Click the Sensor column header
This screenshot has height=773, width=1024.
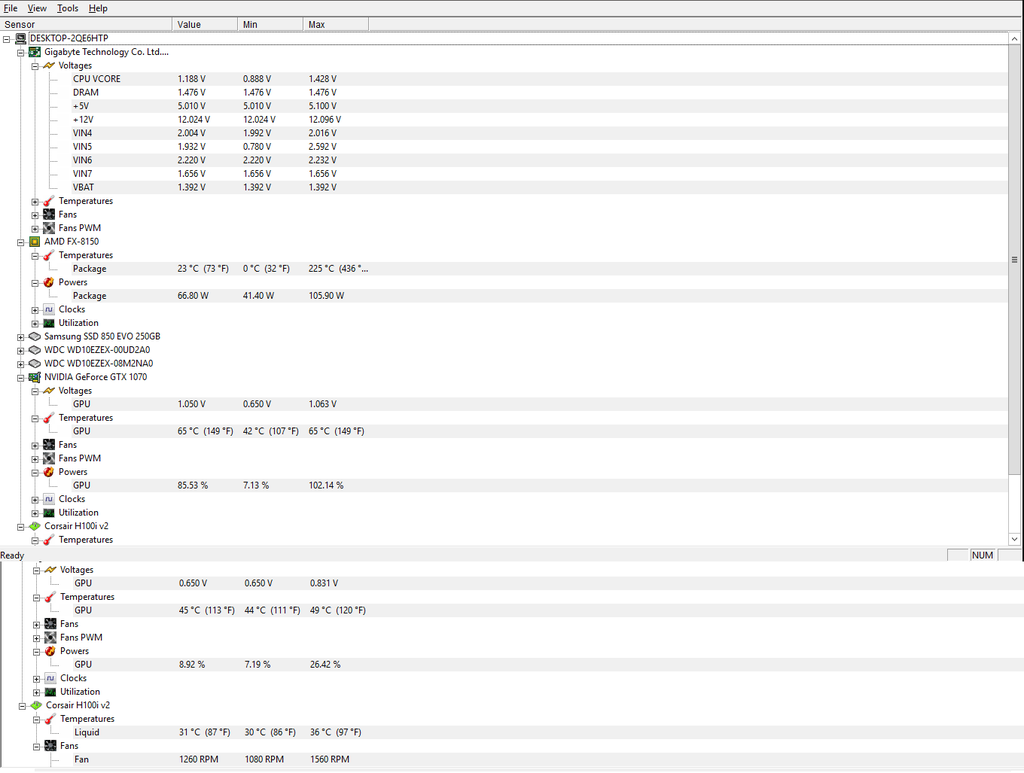pos(86,25)
